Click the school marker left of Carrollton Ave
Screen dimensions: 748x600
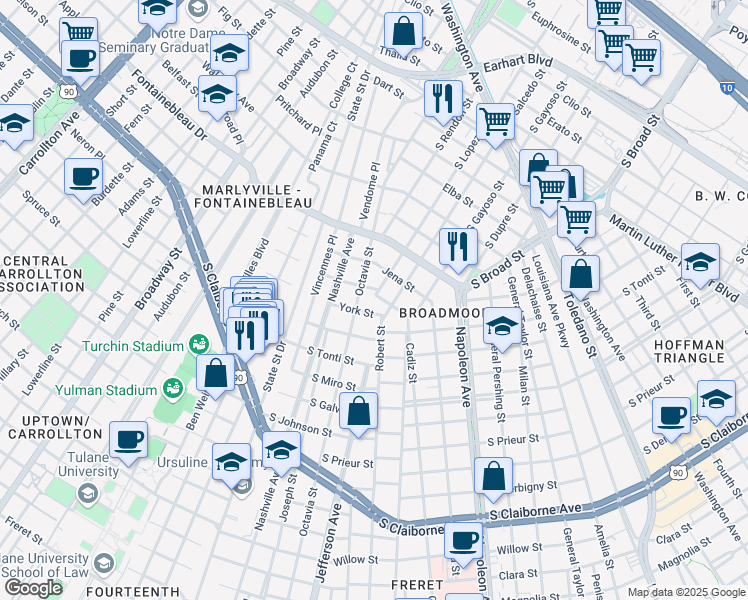point(15,126)
